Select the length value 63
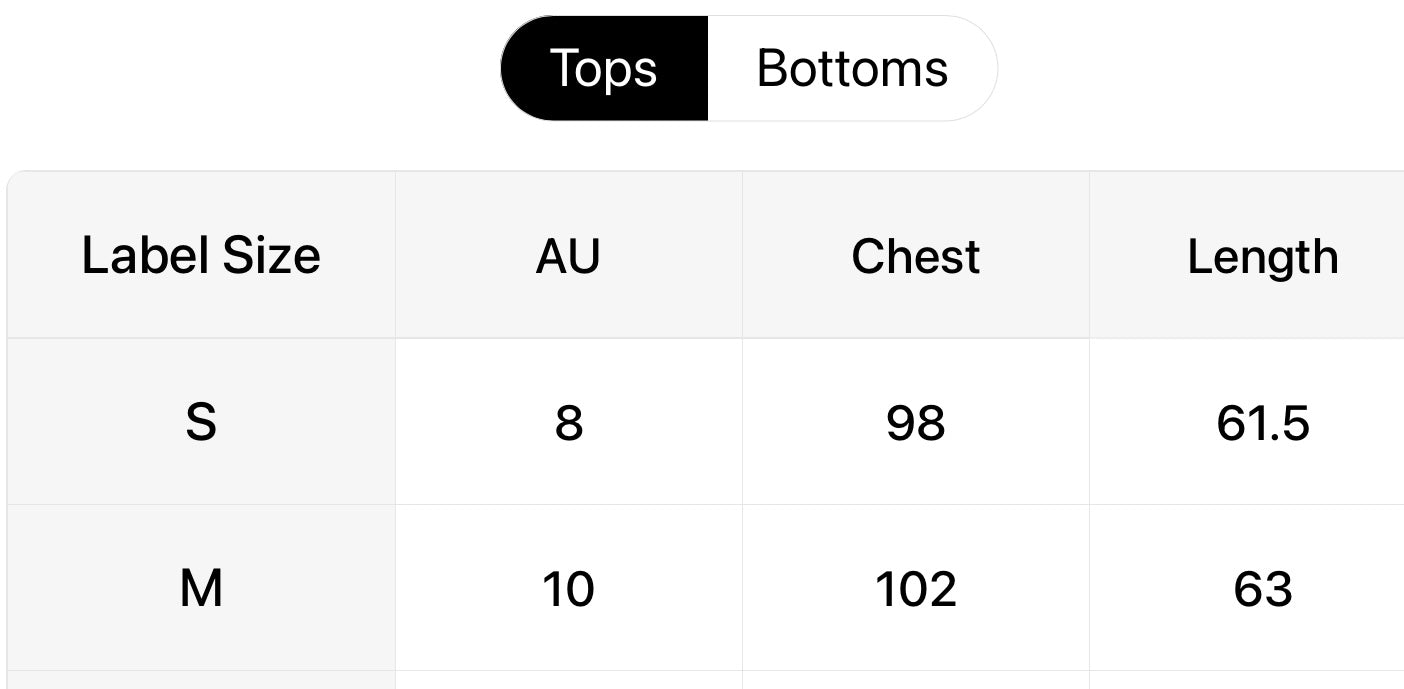The height and width of the screenshot is (689, 1404). click(x=1262, y=588)
